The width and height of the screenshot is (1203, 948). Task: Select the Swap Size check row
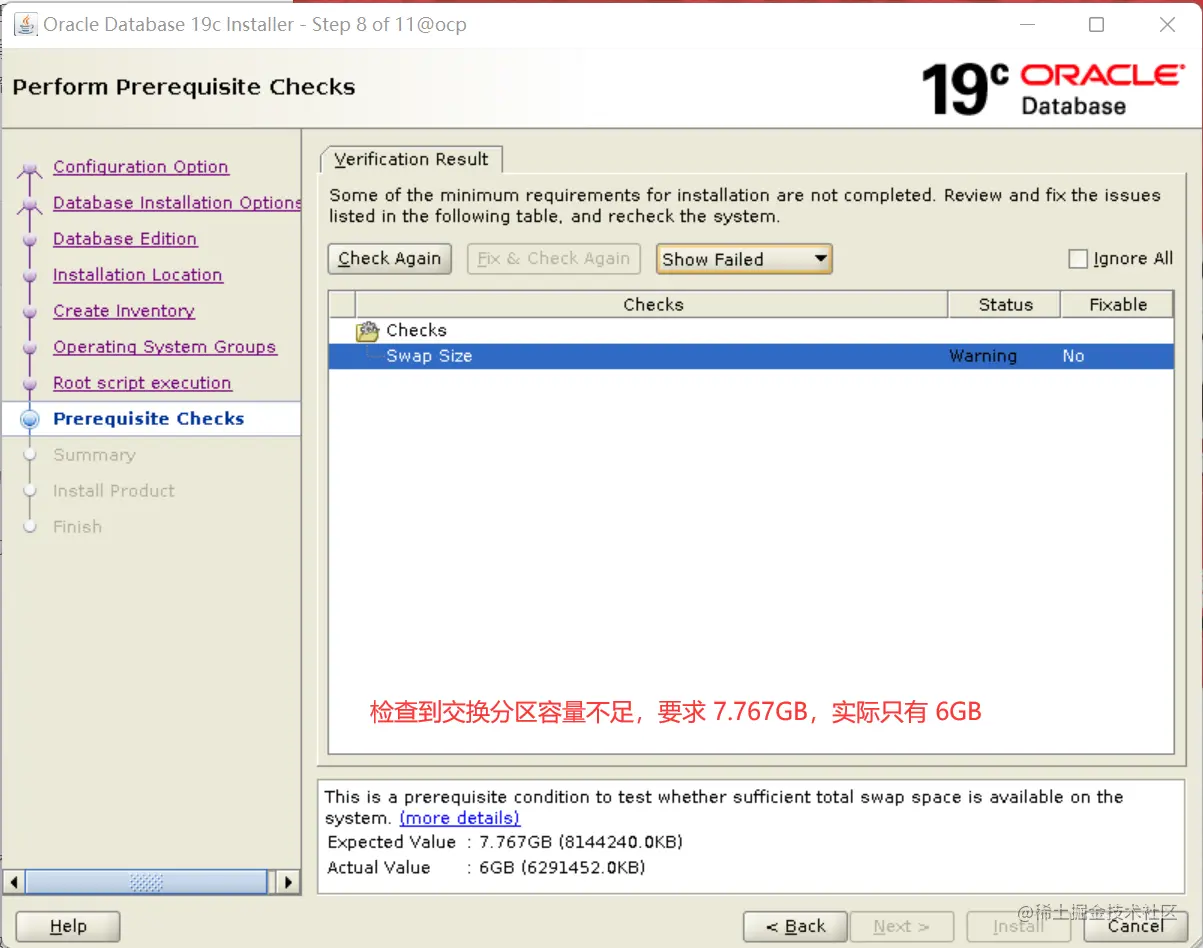pyautogui.click(x=751, y=356)
